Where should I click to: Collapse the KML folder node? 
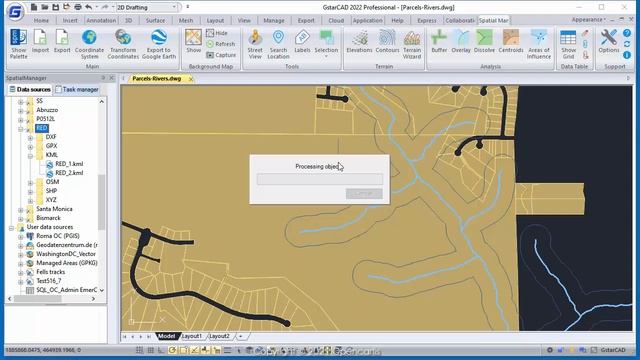point(30,156)
